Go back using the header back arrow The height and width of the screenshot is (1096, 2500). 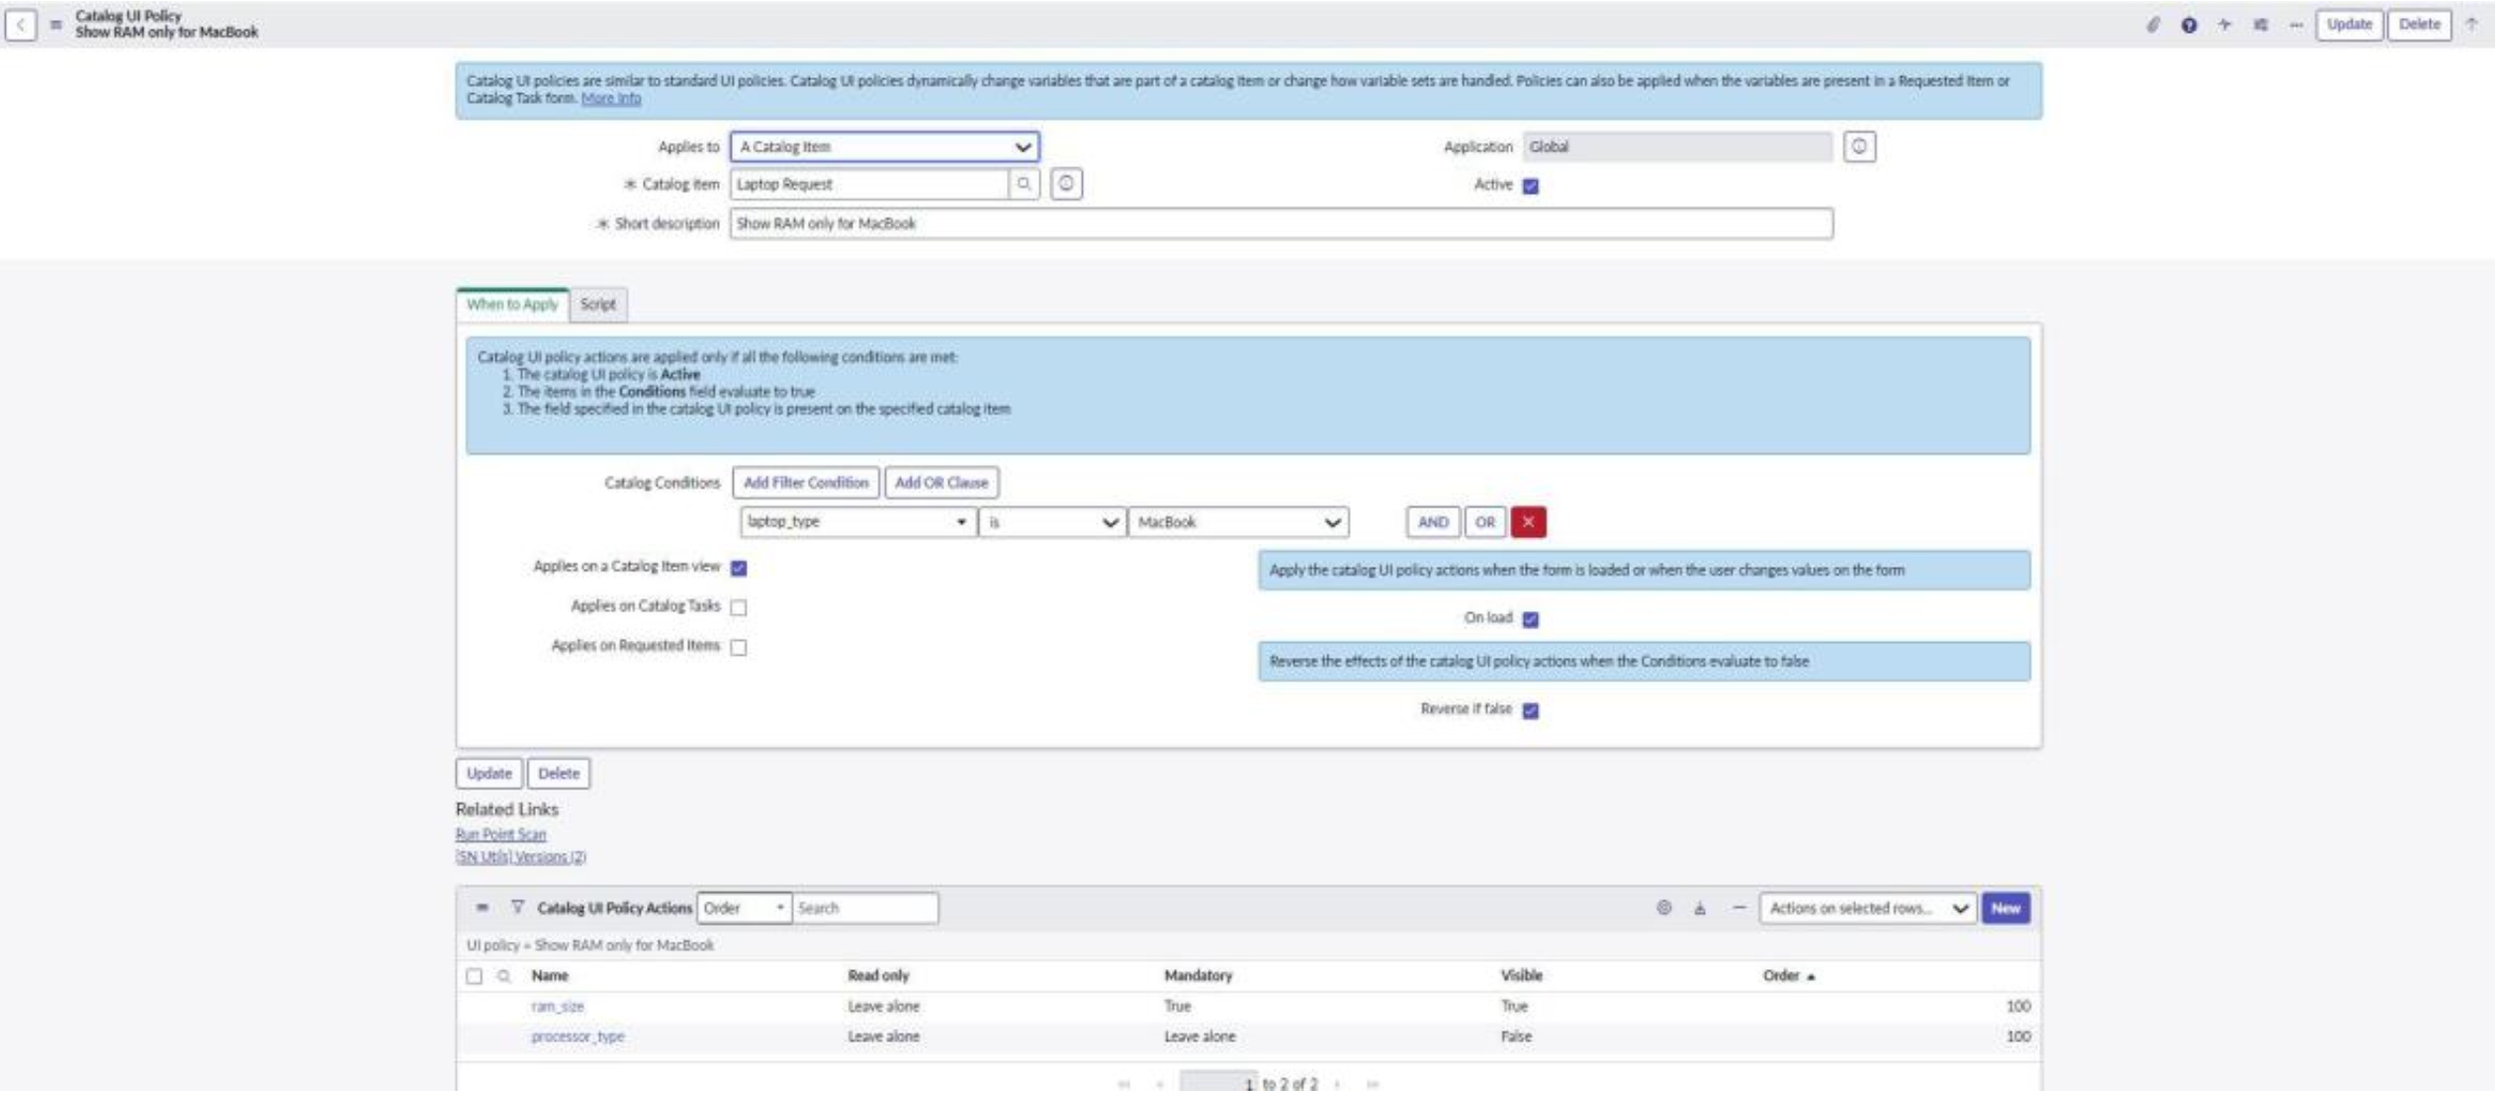coord(21,25)
